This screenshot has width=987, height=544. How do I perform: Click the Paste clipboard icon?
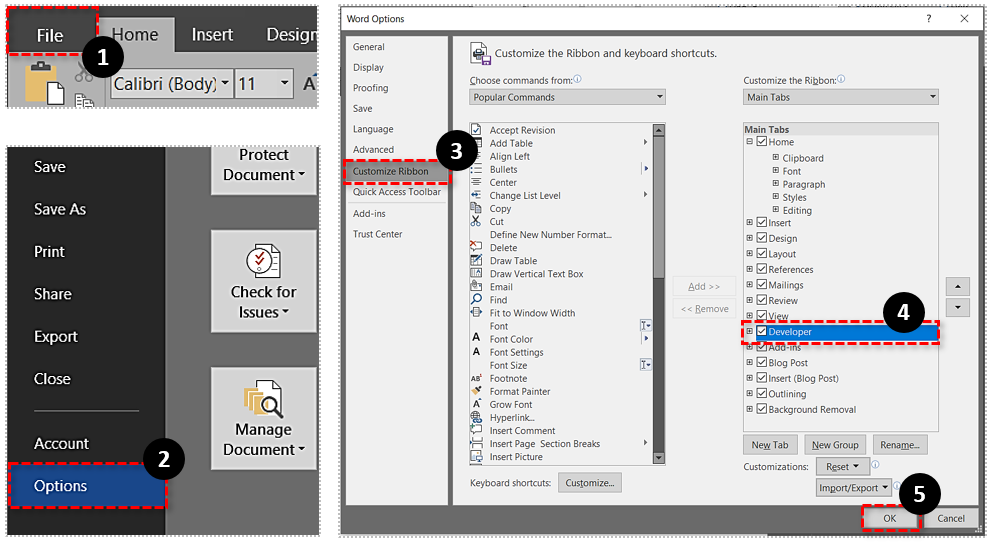(44, 83)
